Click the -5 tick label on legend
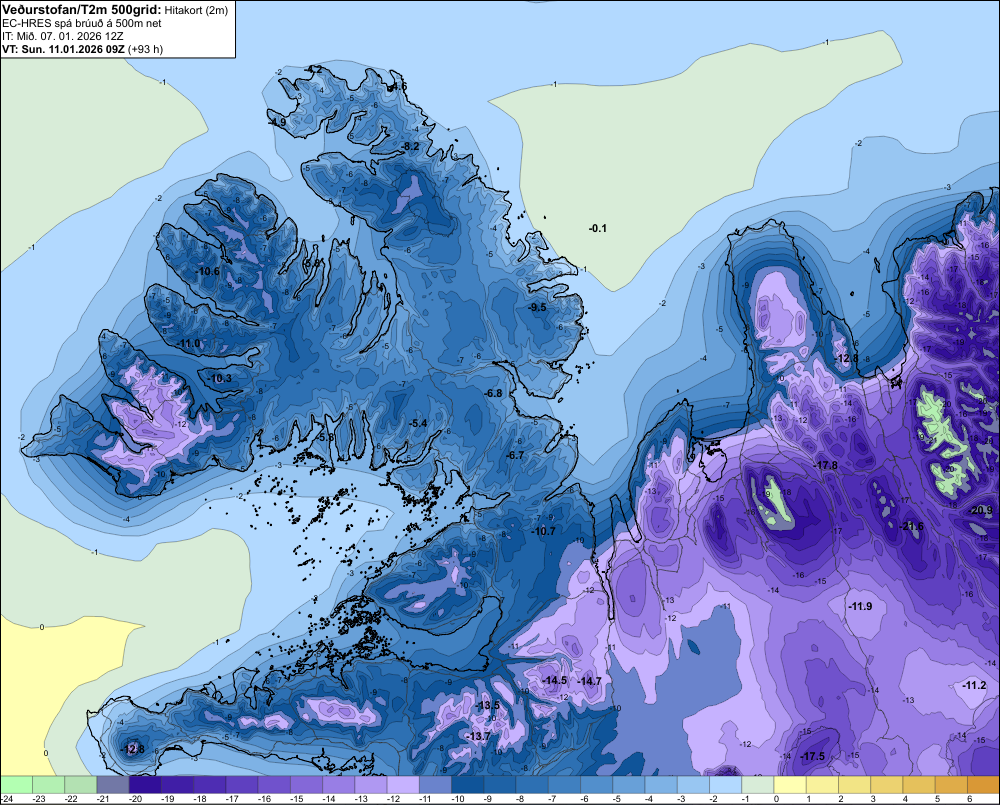 [x=617, y=799]
